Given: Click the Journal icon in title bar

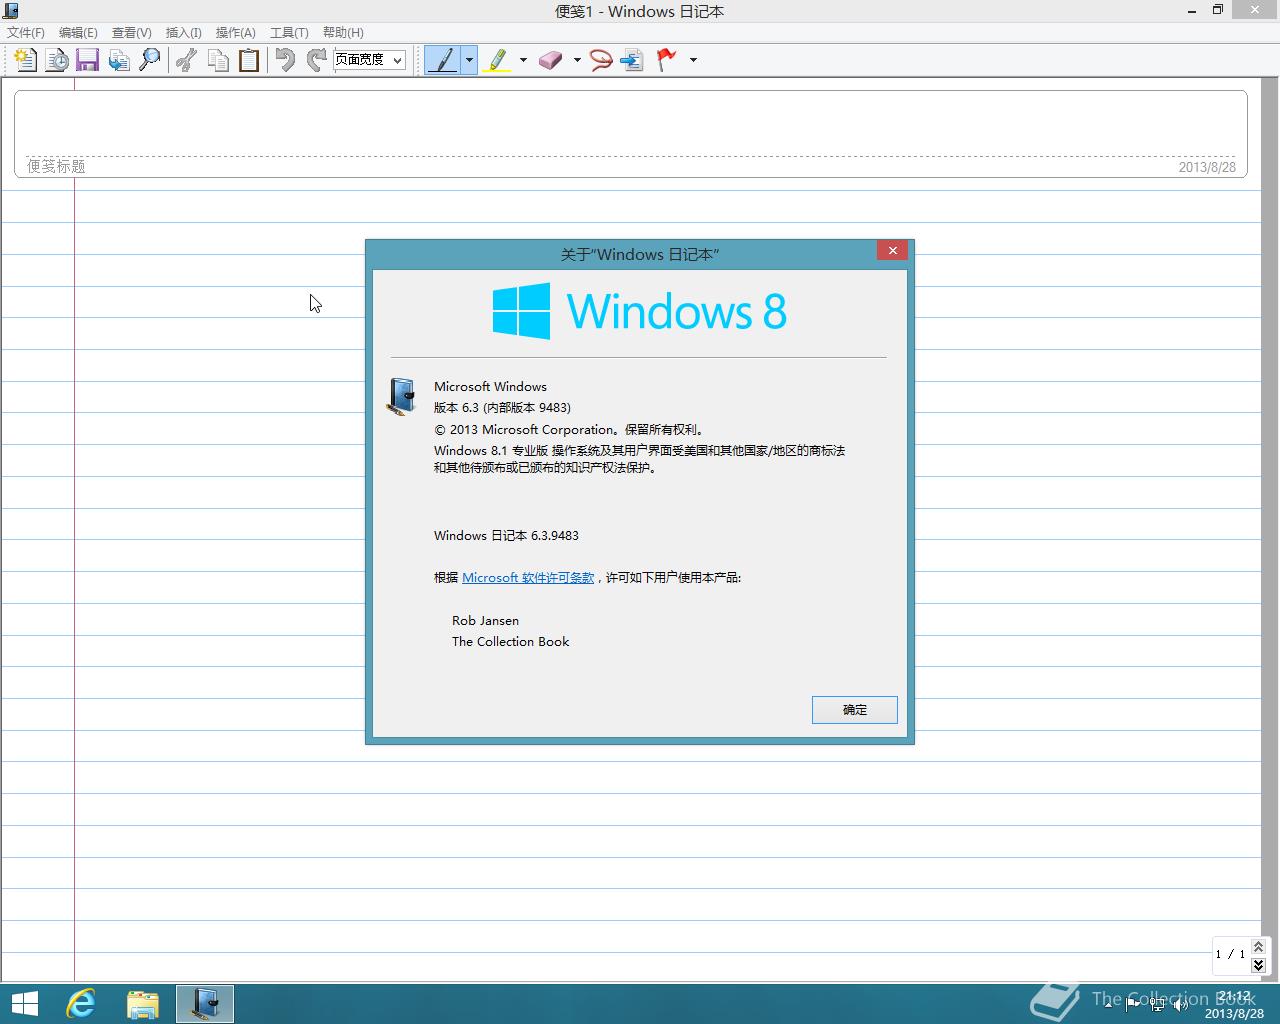Looking at the screenshot, I should [x=11, y=11].
